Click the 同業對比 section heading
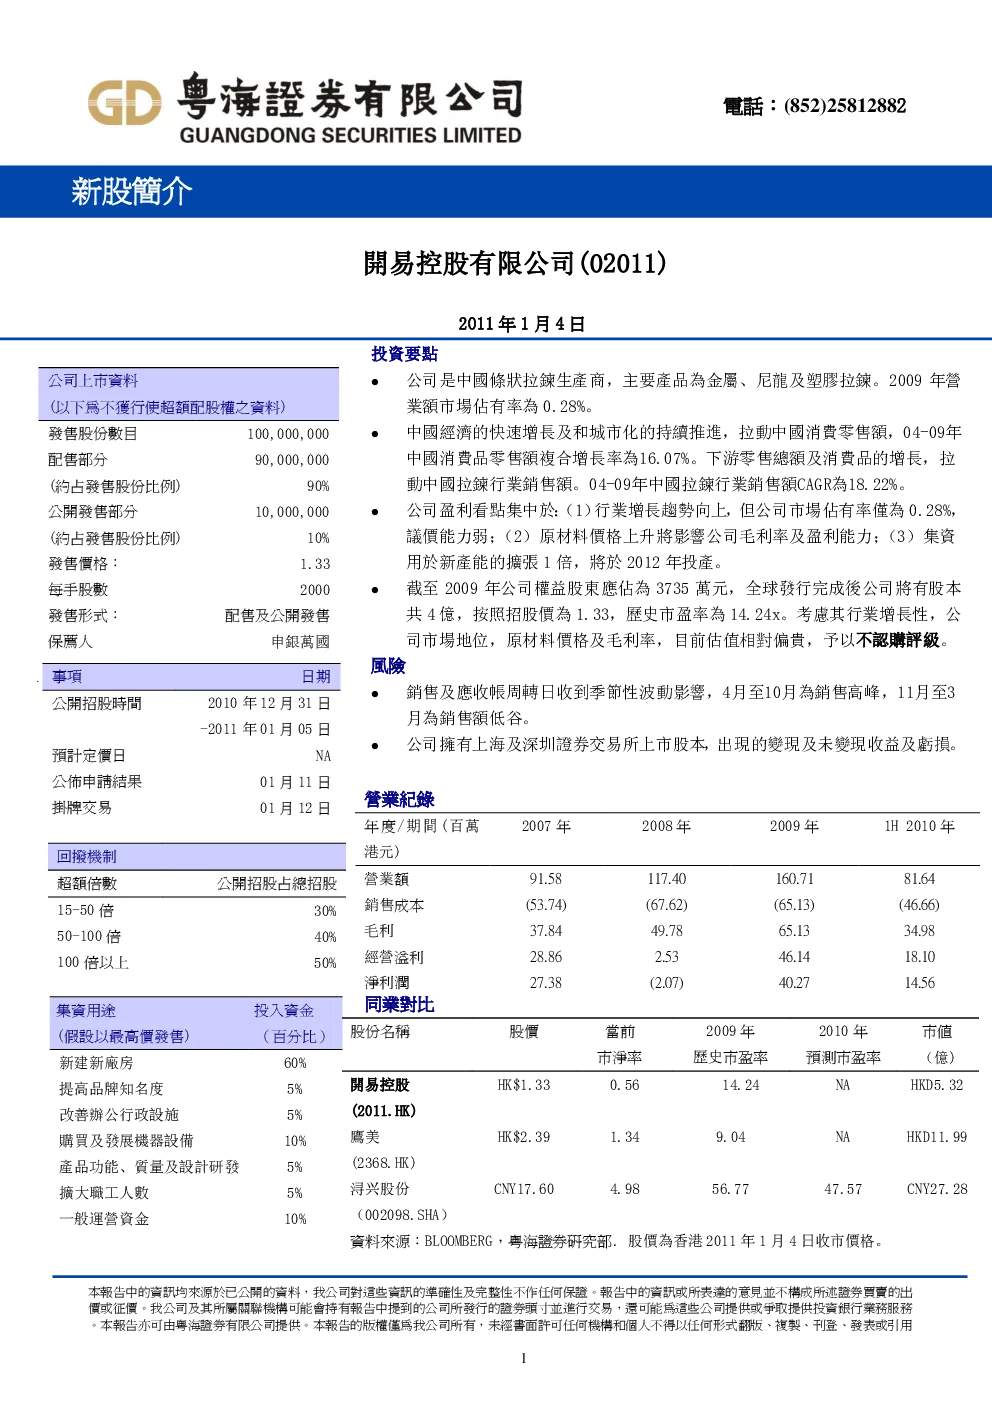The height and width of the screenshot is (1403, 992). tap(399, 1005)
